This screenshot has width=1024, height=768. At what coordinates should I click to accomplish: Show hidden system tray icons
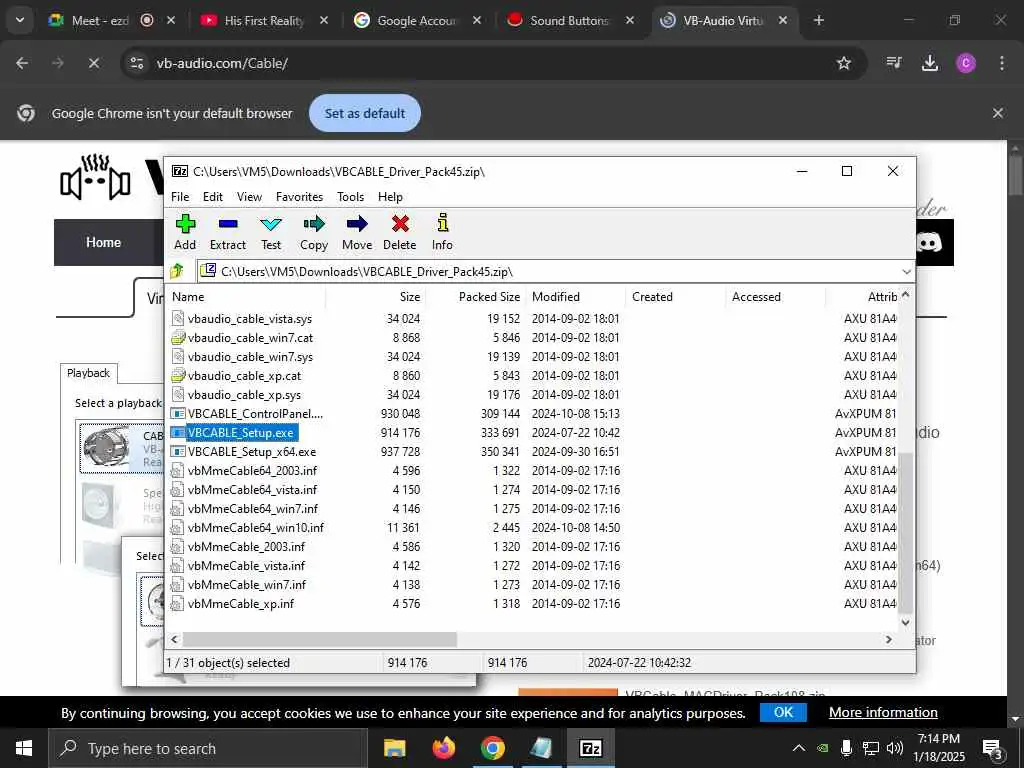799,748
